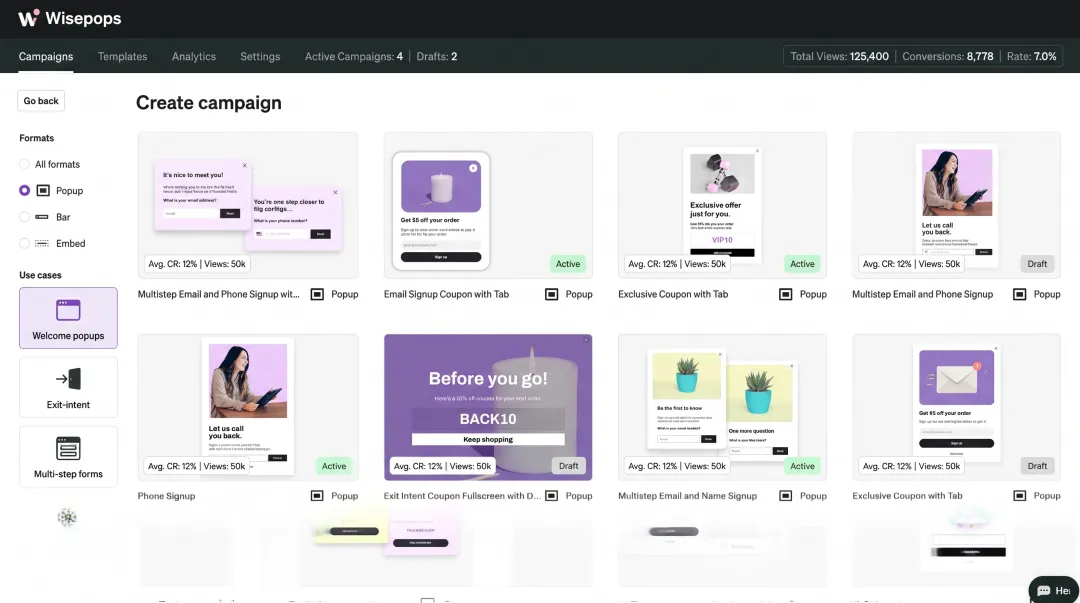Screen dimensions: 1080x603
Task: Click Avg. CR stat on Phone Signup card
Action: click(196, 466)
